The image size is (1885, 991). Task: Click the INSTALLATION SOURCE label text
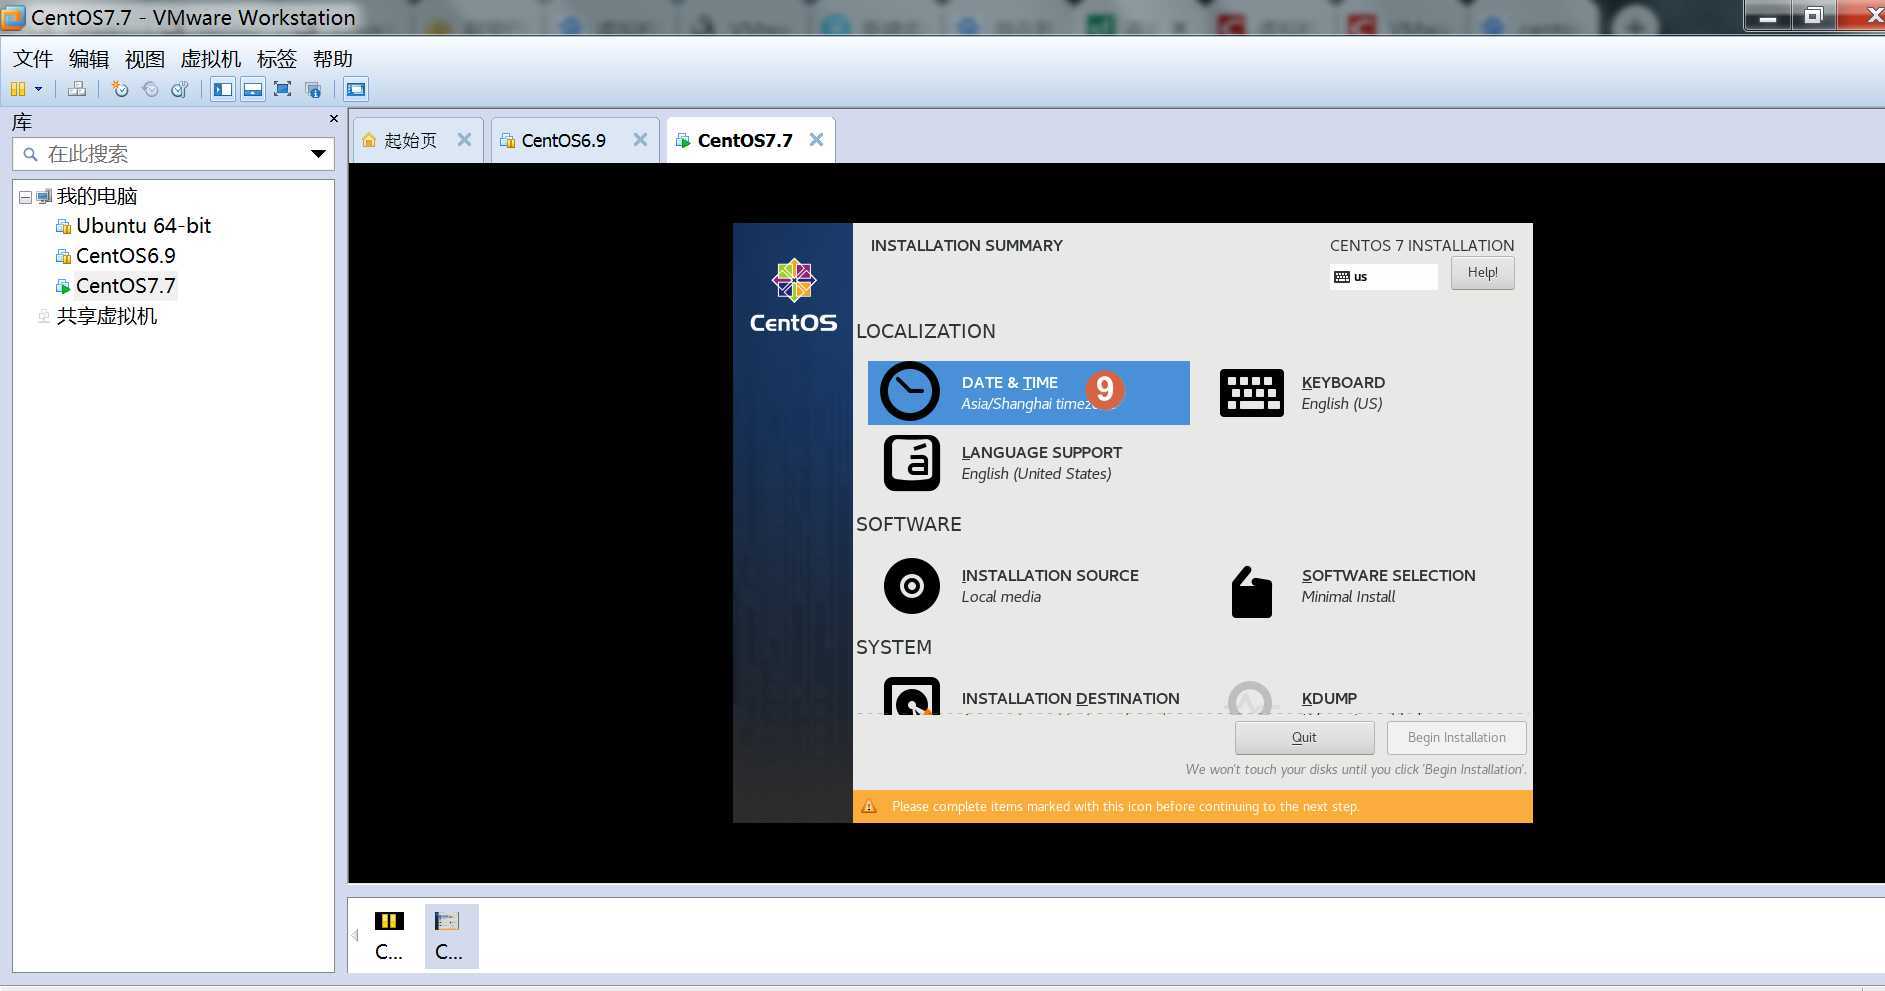[x=1050, y=576]
